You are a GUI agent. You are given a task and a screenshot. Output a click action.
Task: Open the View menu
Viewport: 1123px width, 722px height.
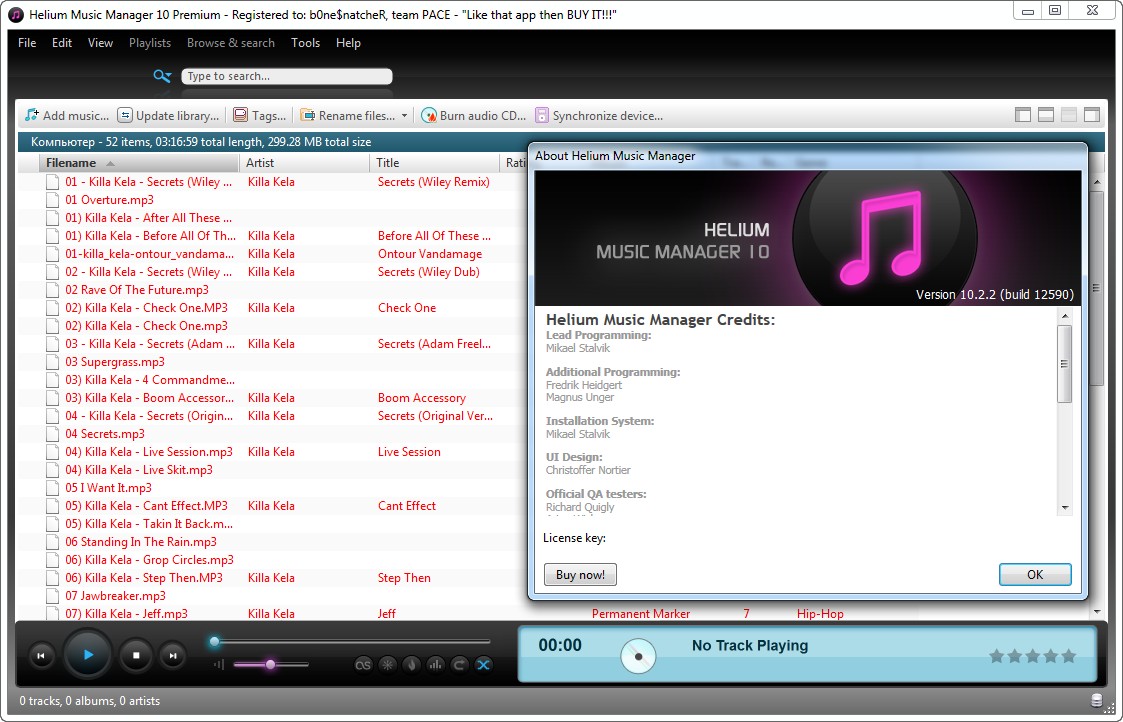click(x=100, y=43)
